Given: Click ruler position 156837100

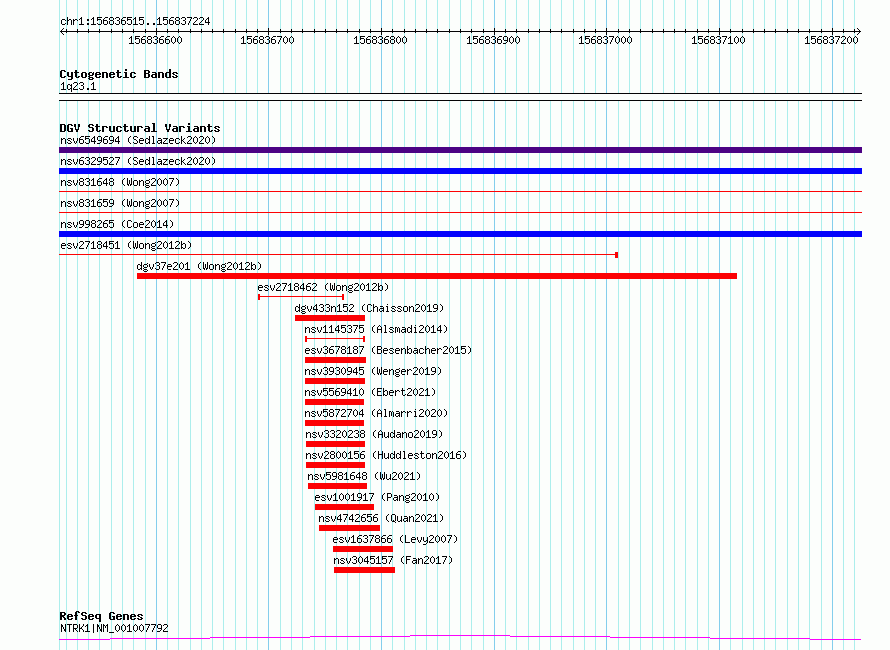Looking at the screenshot, I should point(718,40).
